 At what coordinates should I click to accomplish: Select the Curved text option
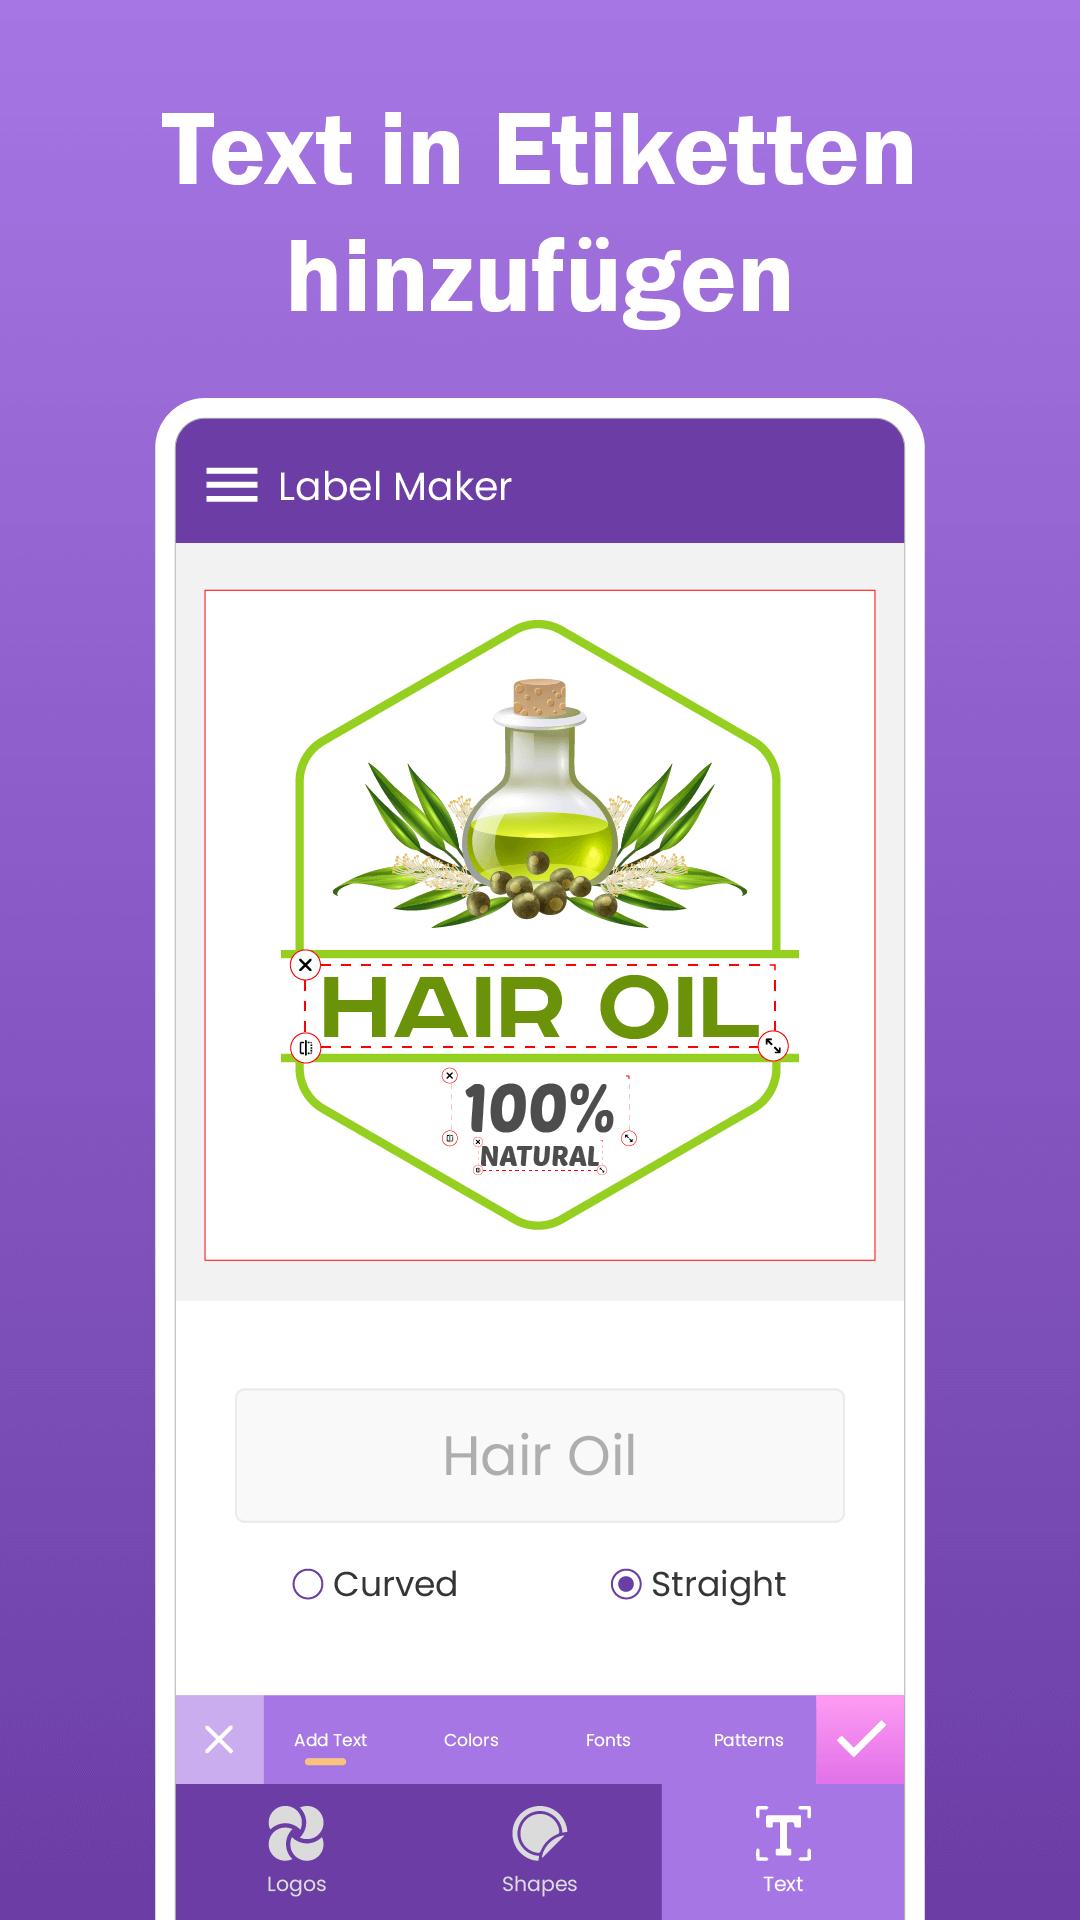coord(375,1584)
